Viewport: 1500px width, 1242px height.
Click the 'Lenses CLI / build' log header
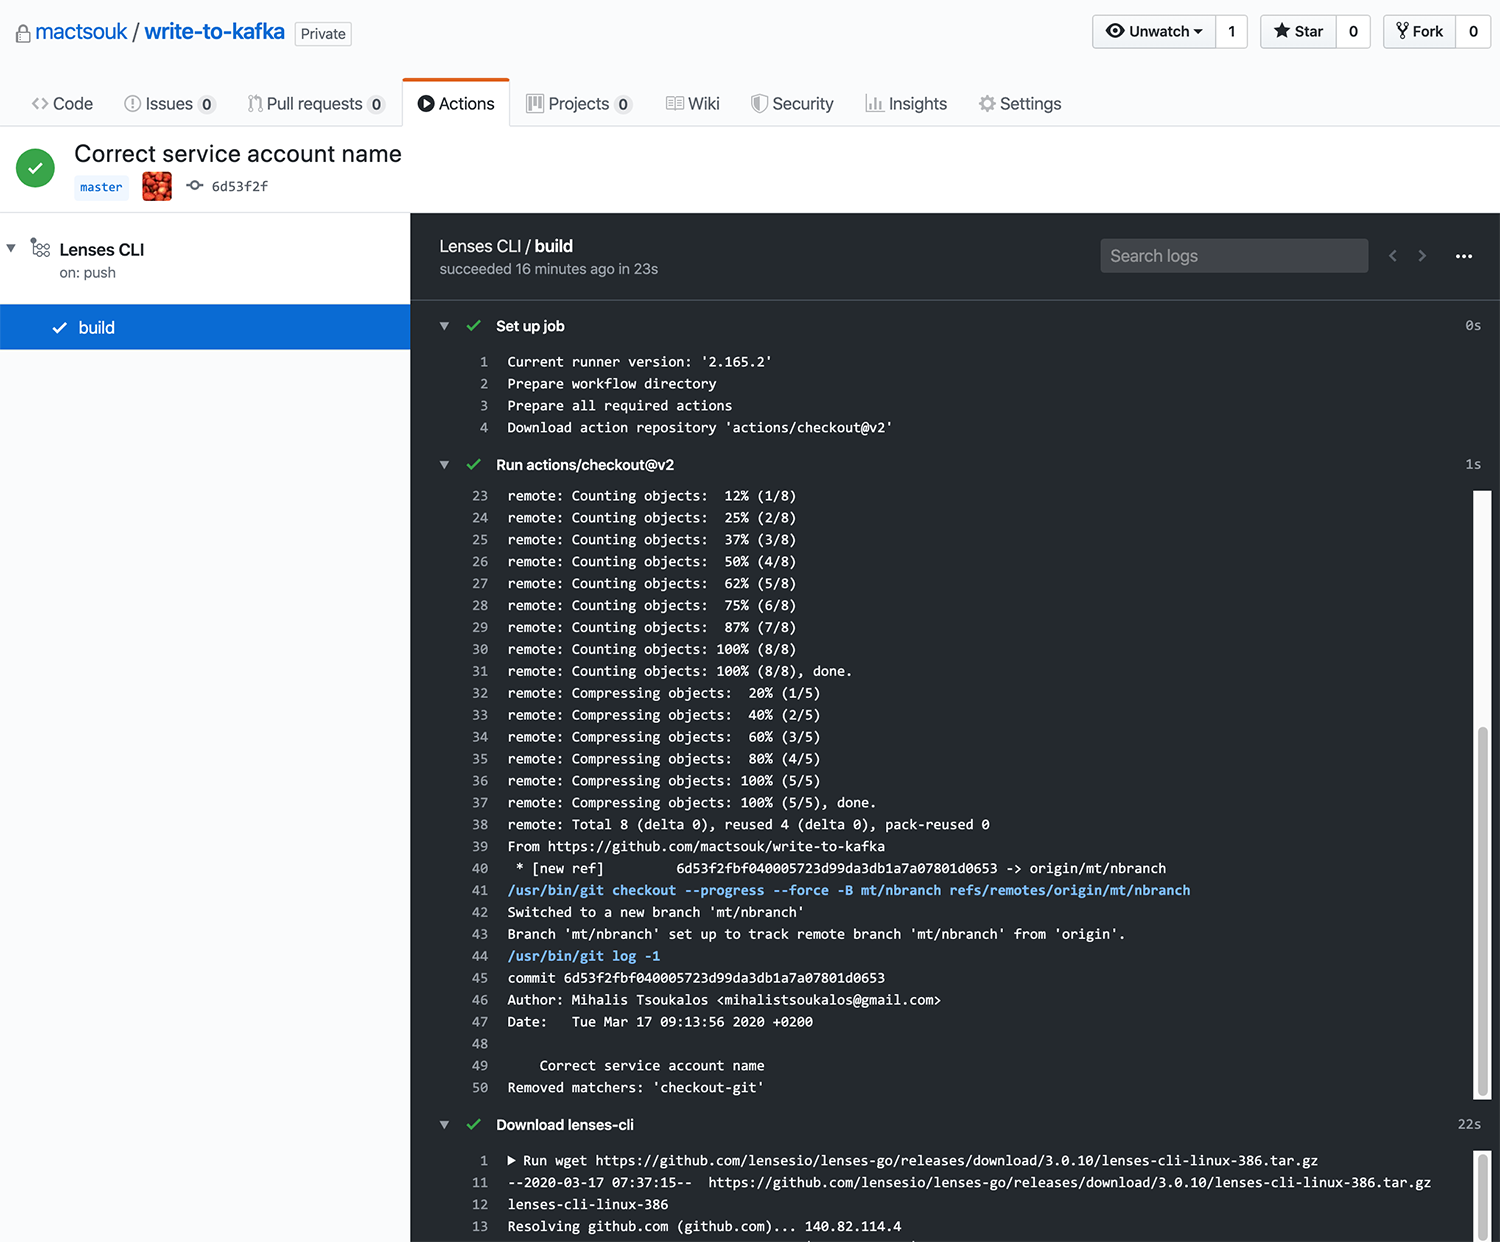[x=506, y=246]
